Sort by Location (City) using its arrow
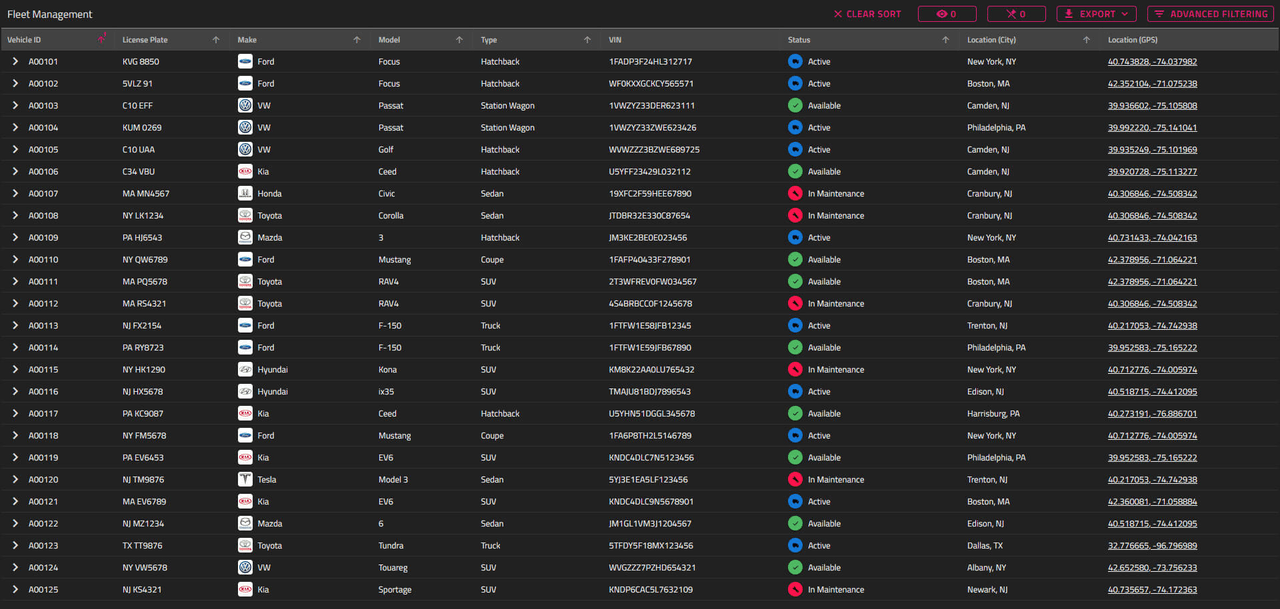The height and width of the screenshot is (609, 1280). 1086,40
